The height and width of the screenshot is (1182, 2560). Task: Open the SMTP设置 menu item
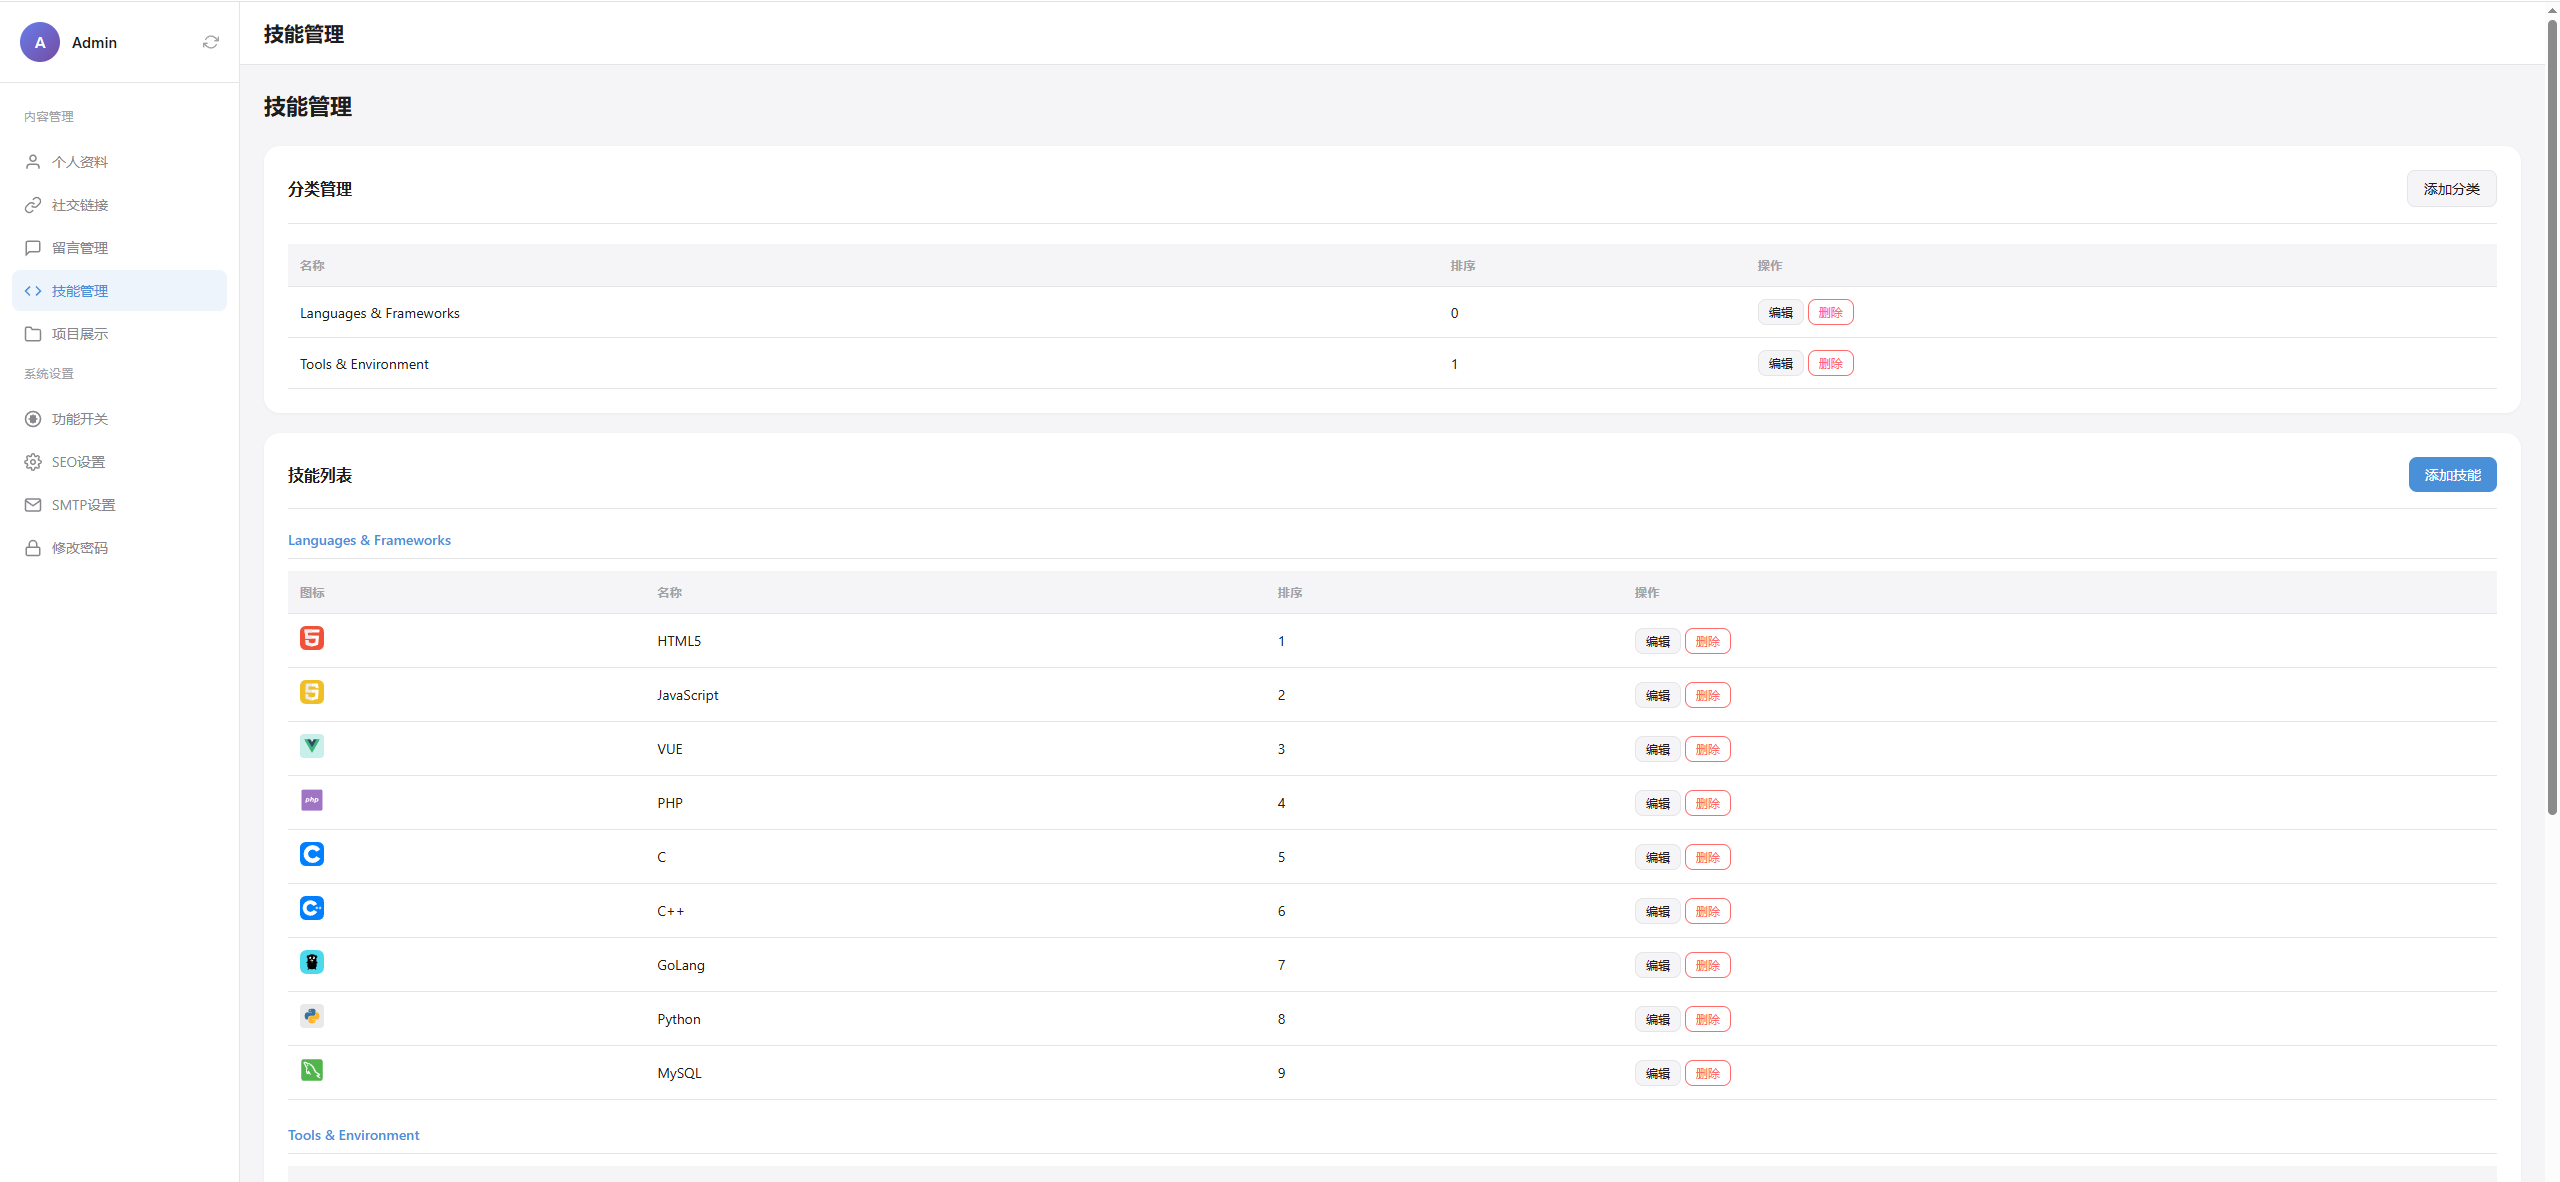[83, 505]
